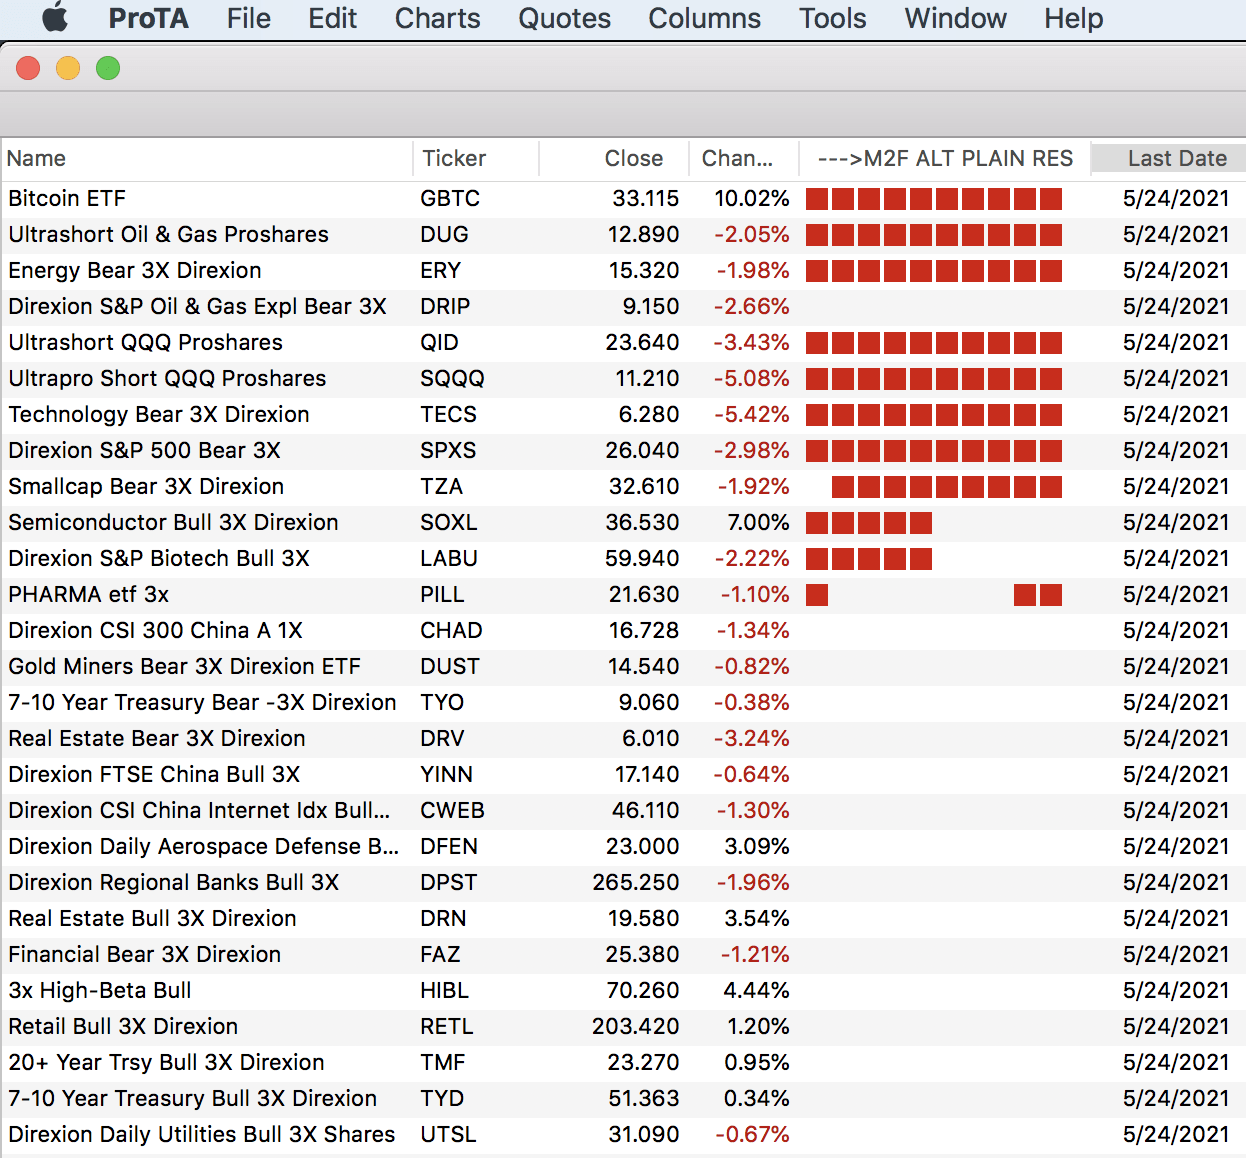Click the red M2F bar for TZA
Screen dimensions: 1246x1158
[x=947, y=487]
